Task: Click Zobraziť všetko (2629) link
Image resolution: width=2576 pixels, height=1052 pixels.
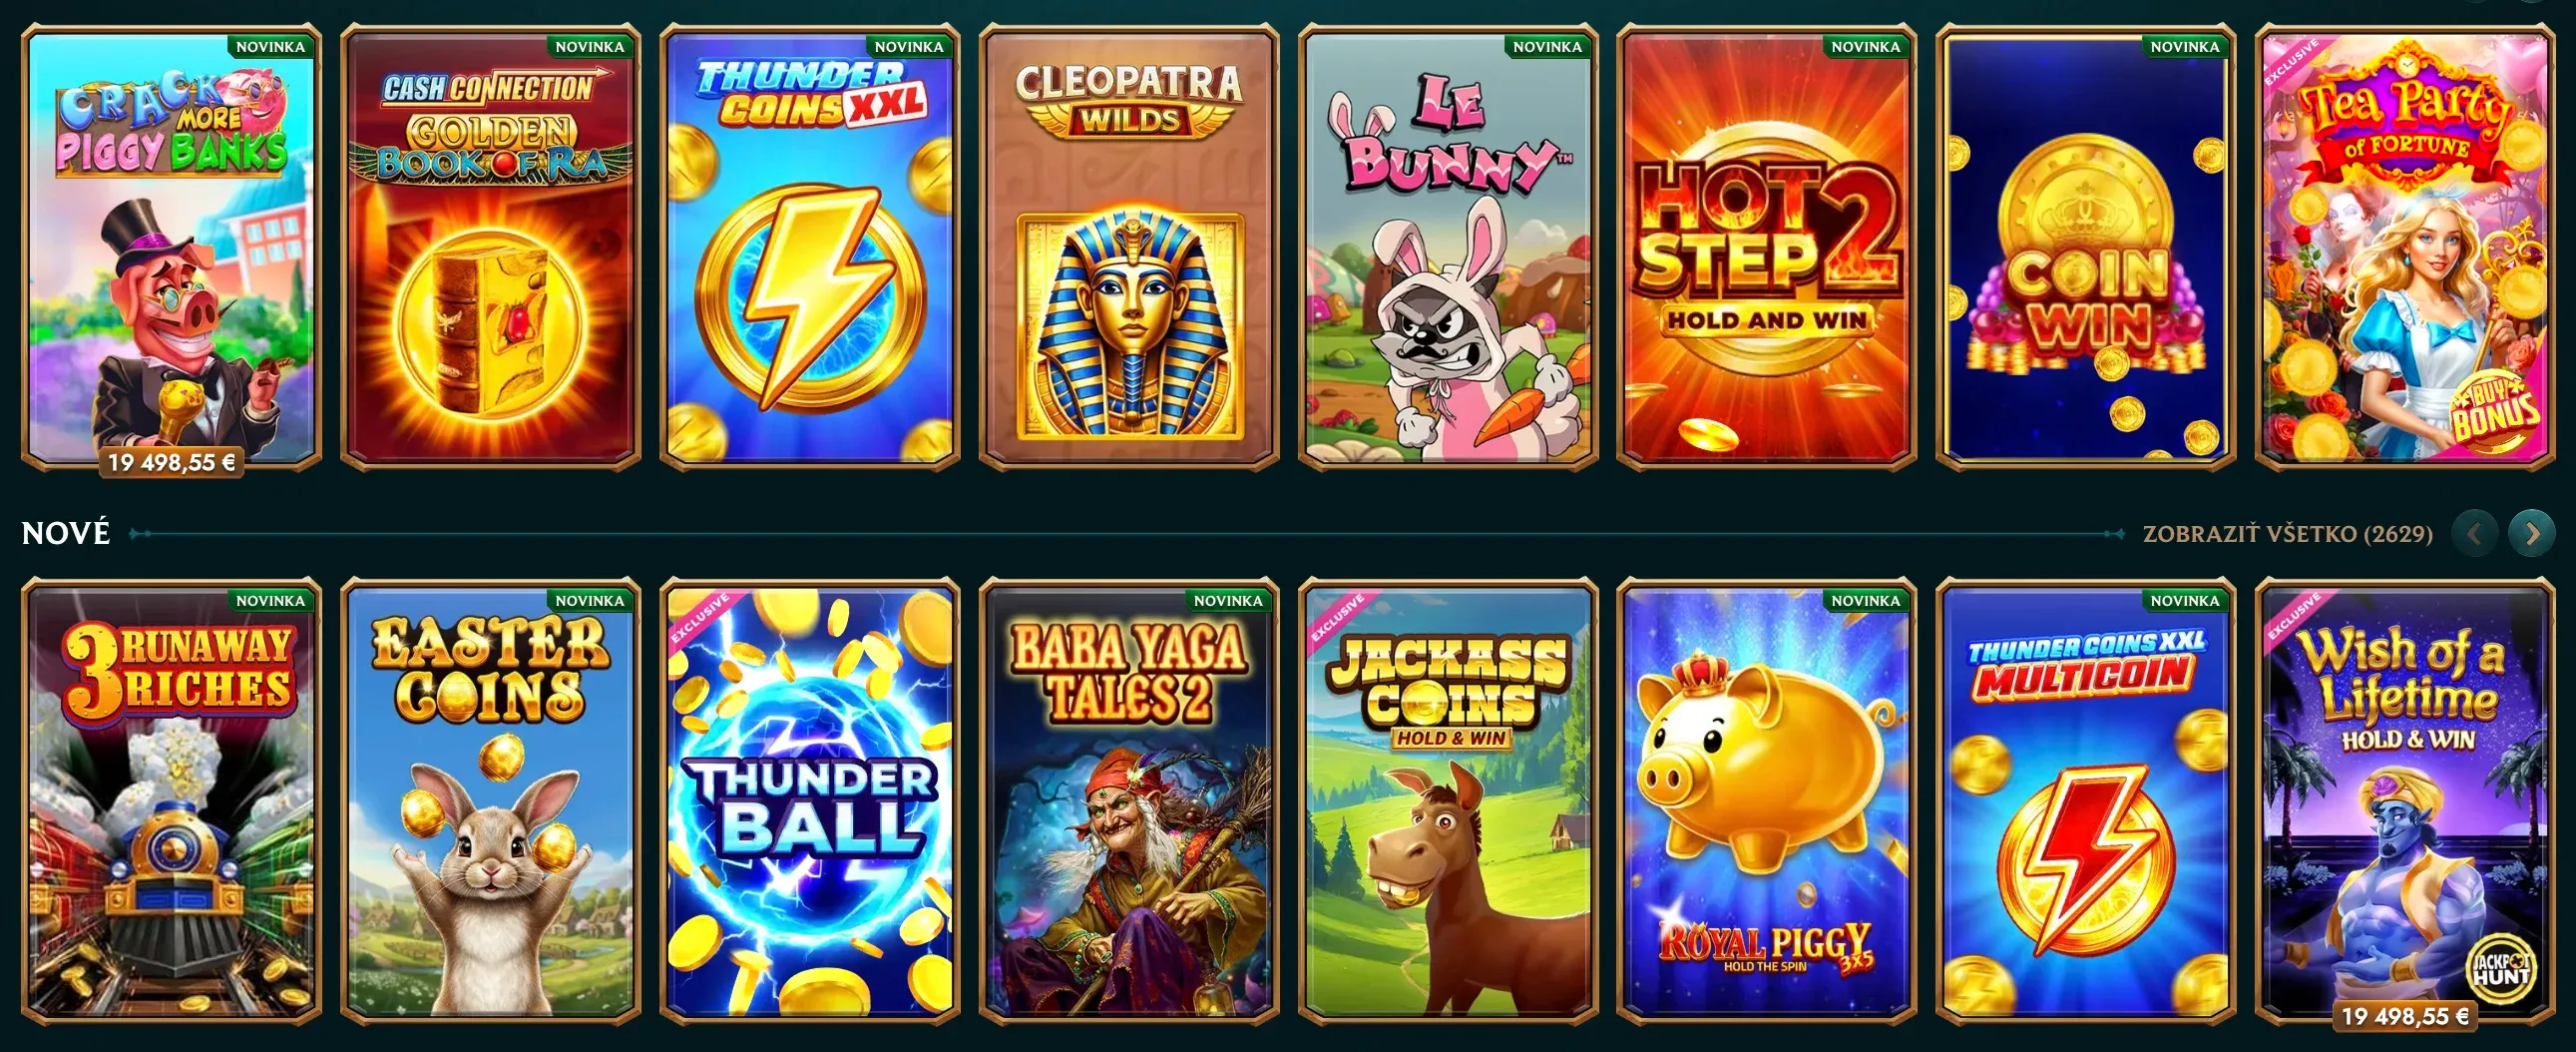Action: tap(2287, 534)
